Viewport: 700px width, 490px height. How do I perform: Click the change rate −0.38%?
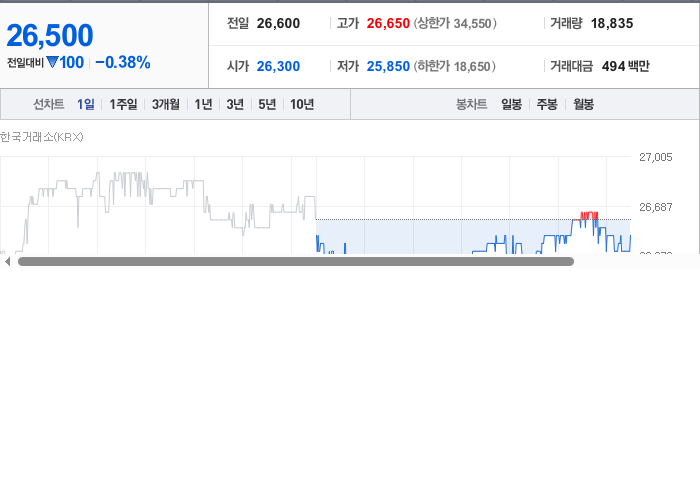(x=123, y=62)
